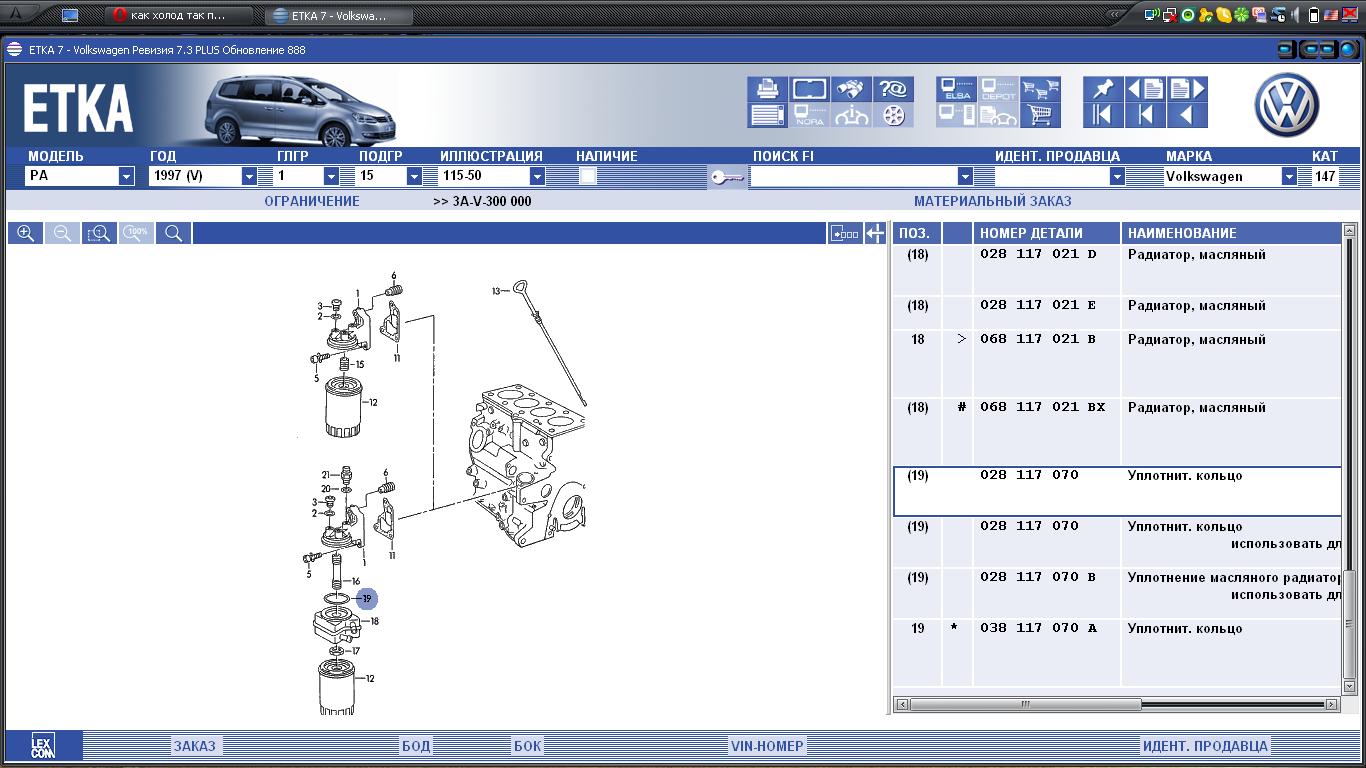
Task: Open the ELSA link icon
Action: [956, 89]
